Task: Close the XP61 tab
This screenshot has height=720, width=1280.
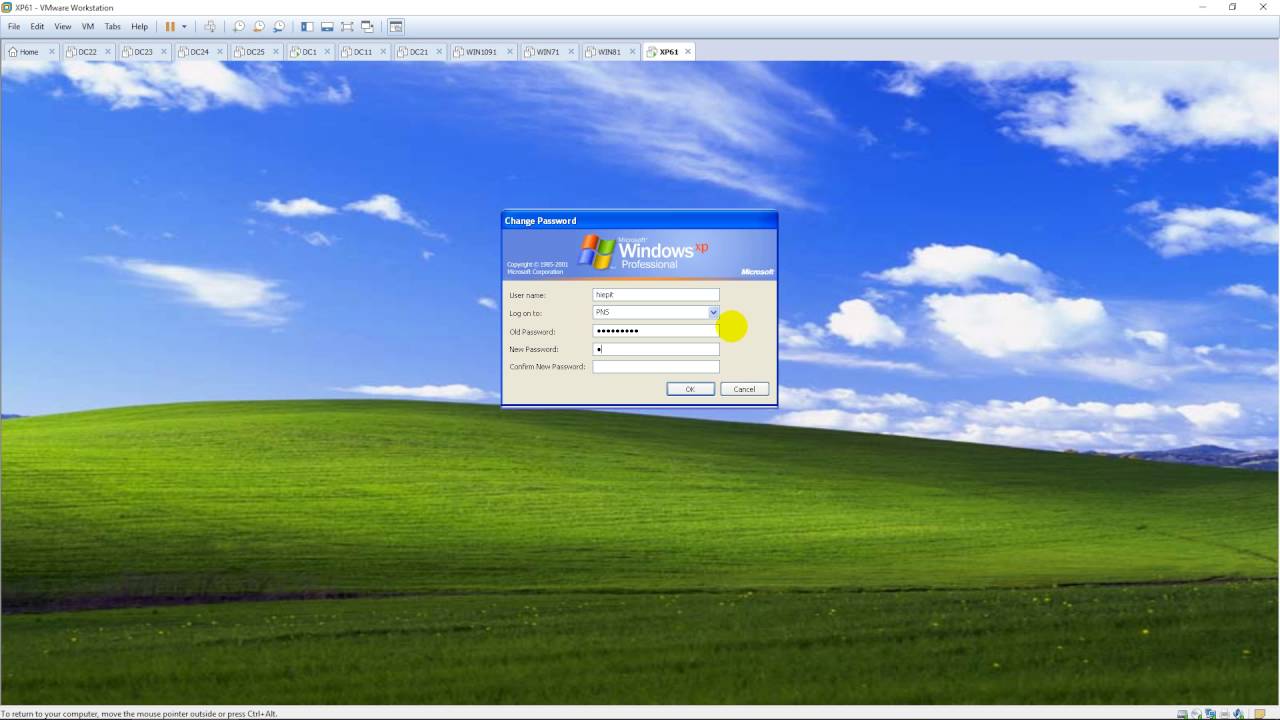Action: click(688, 52)
